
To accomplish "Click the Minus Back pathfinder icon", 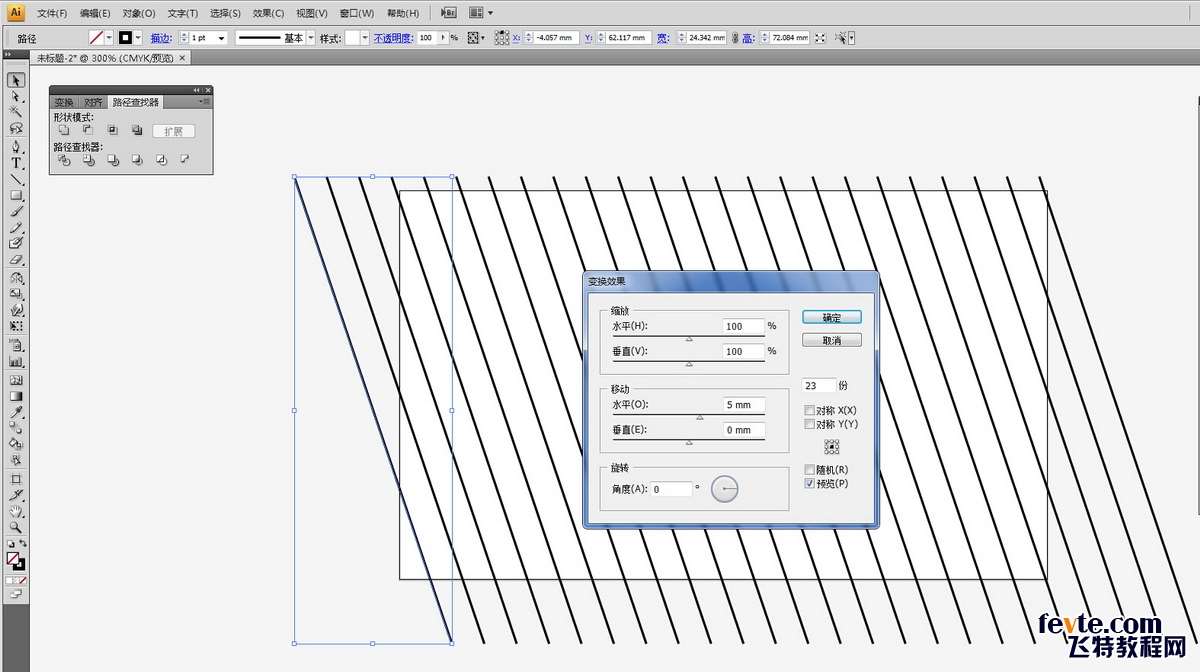I will click(x=185, y=160).
